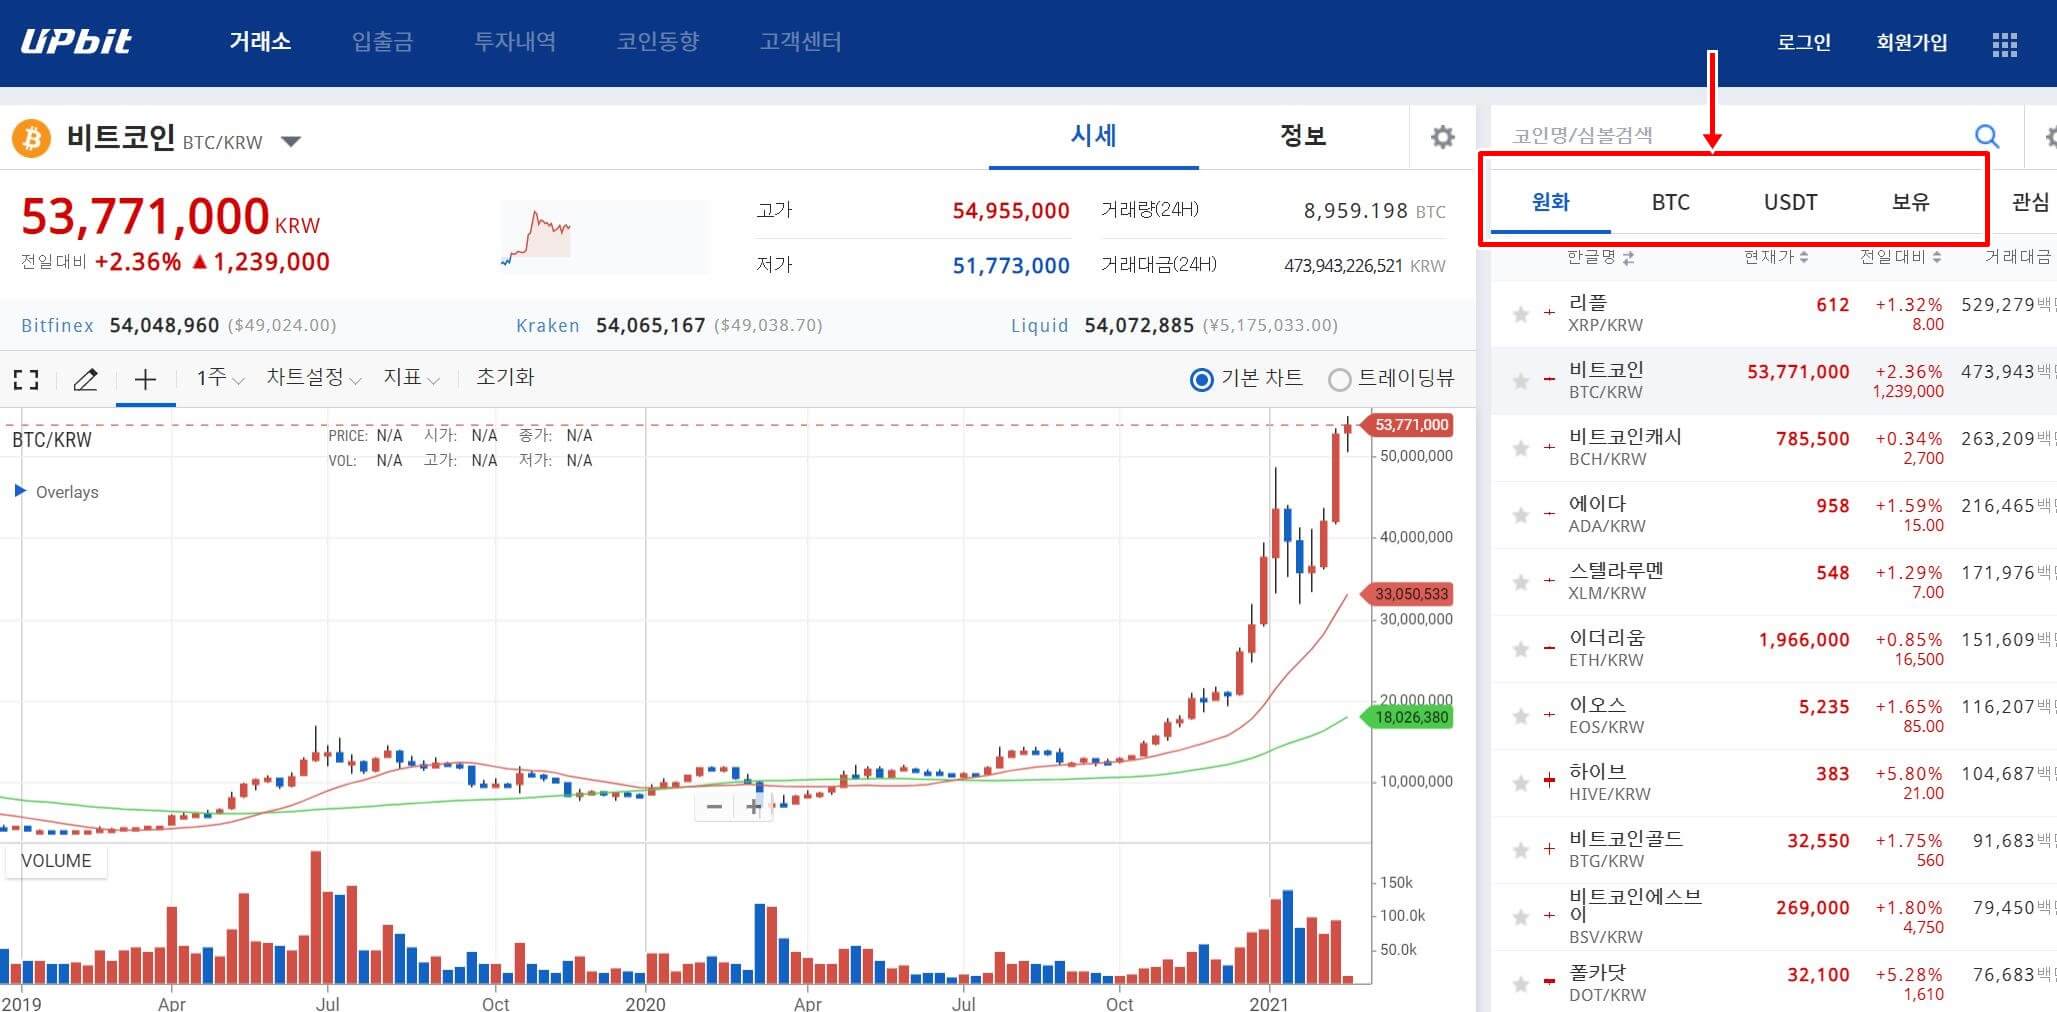Open the 1주 interval dropdown
The image size is (2057, 1012).
220,378
